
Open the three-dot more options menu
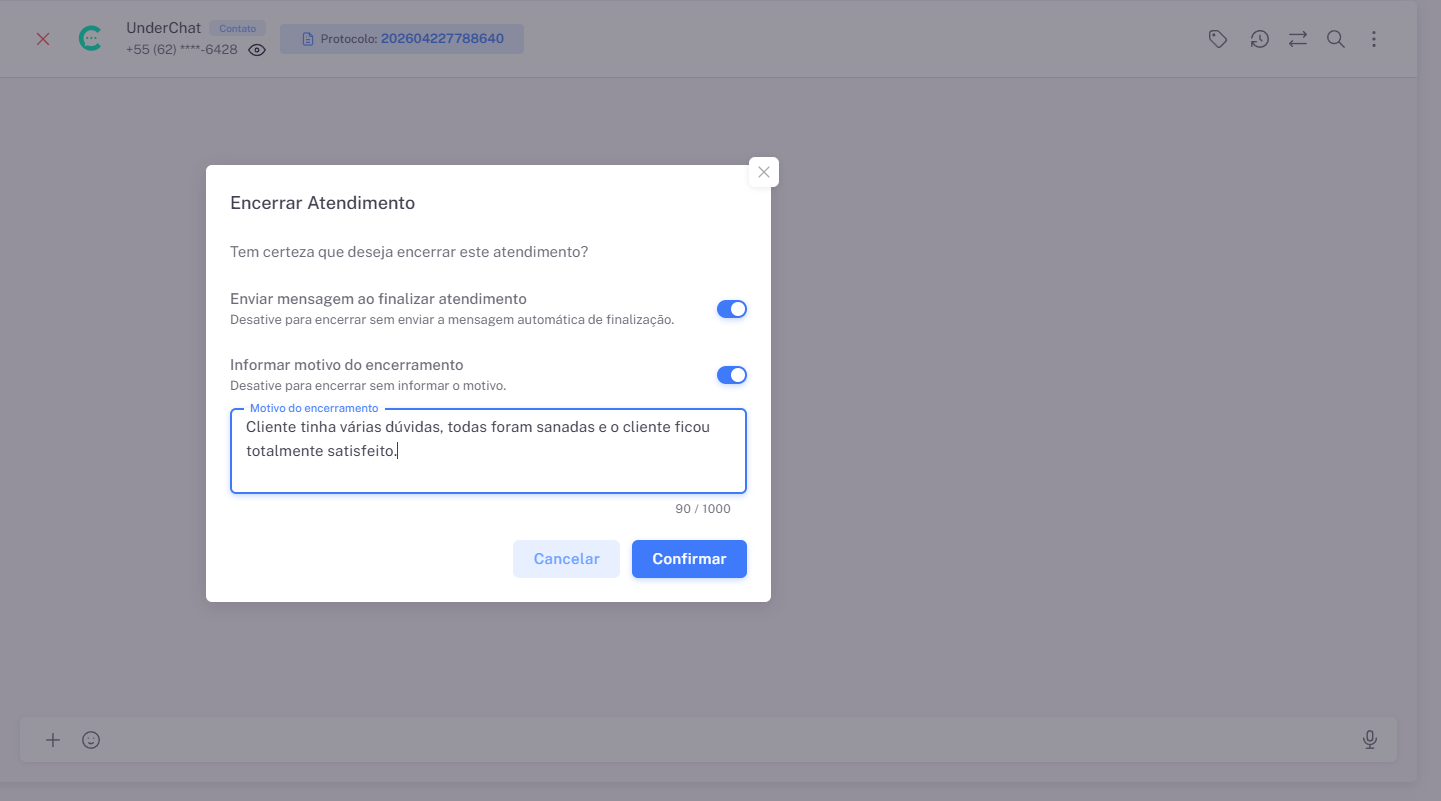point(1374,39)
